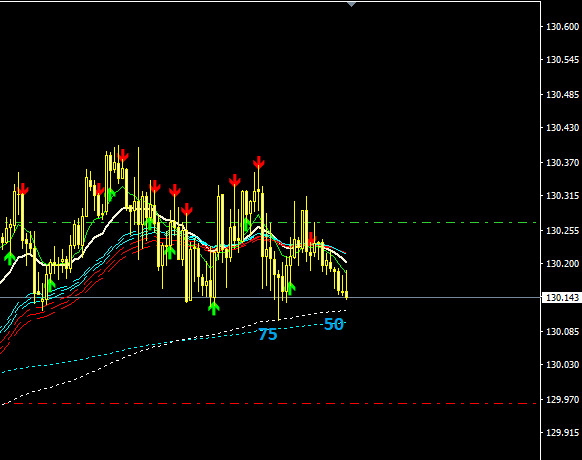Click the 130.545 price scale label
This screenshot has height=460, width=582.
pos(562,59)
